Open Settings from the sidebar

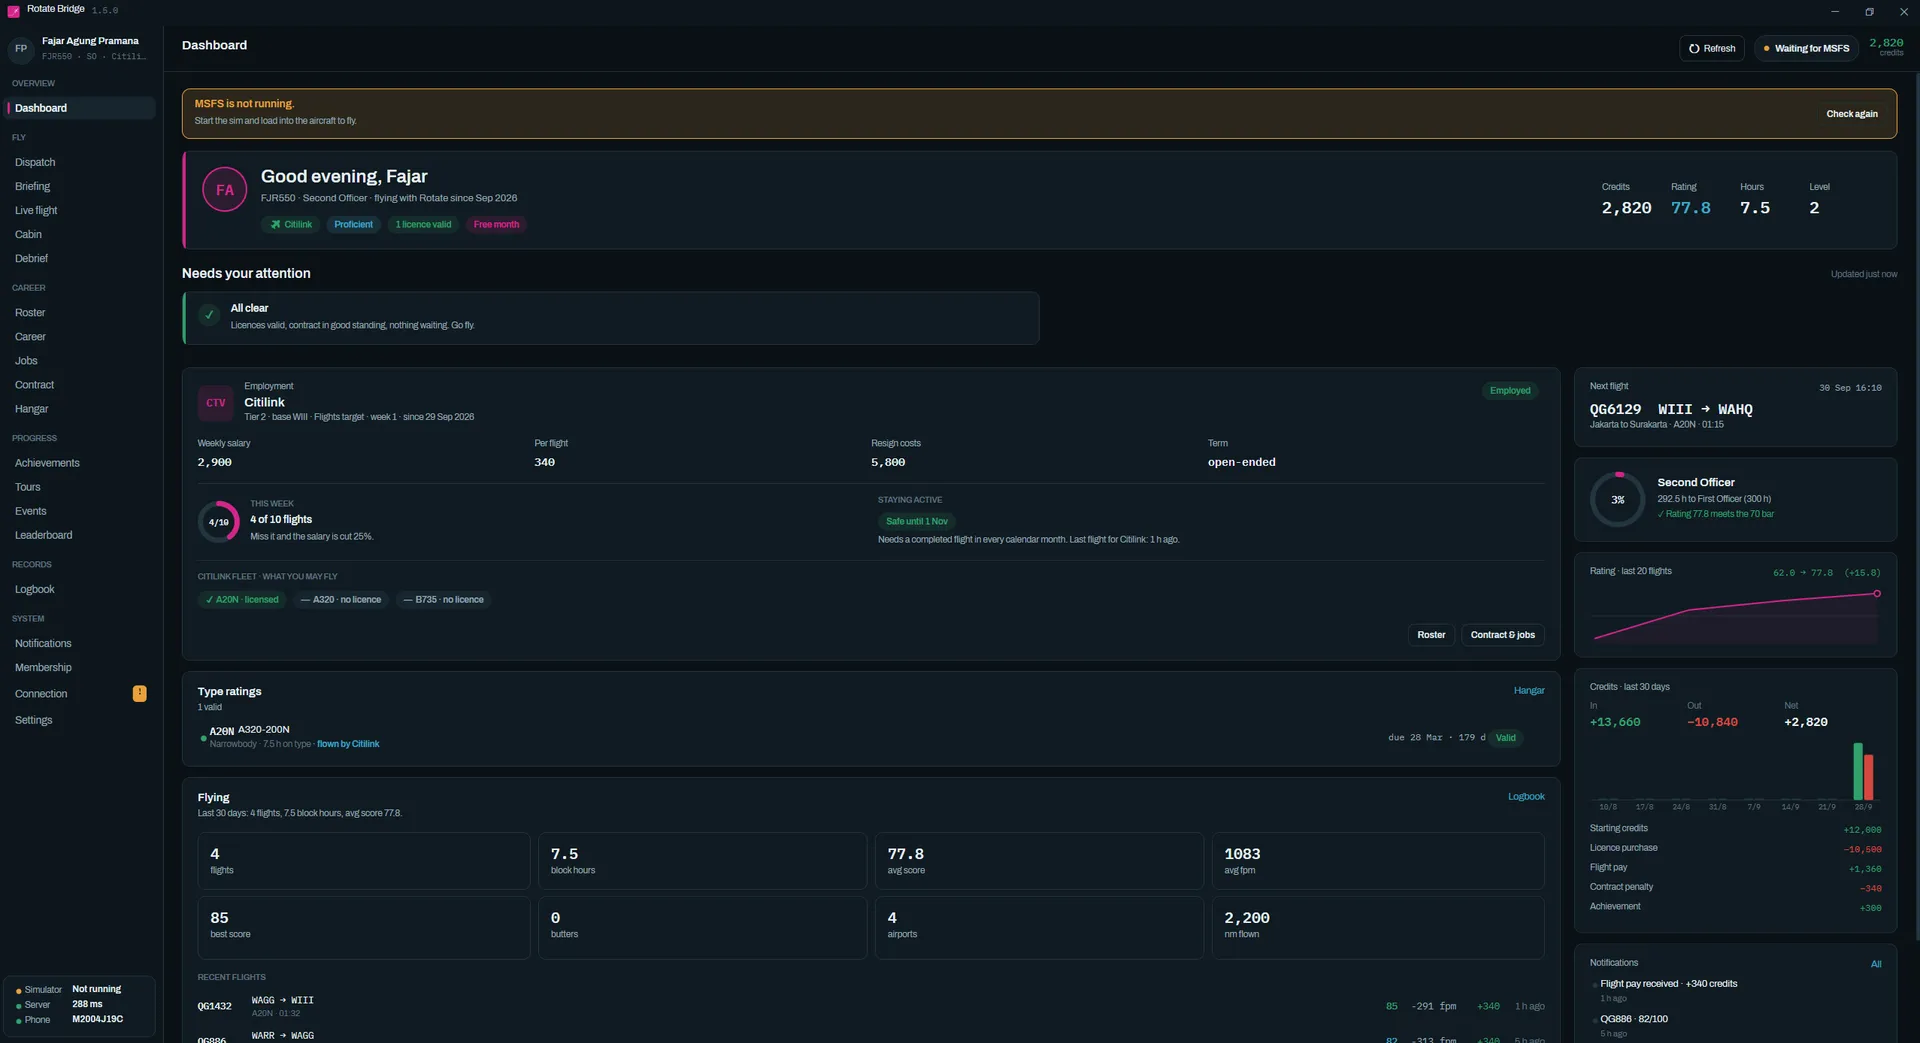tap(81, 720)
